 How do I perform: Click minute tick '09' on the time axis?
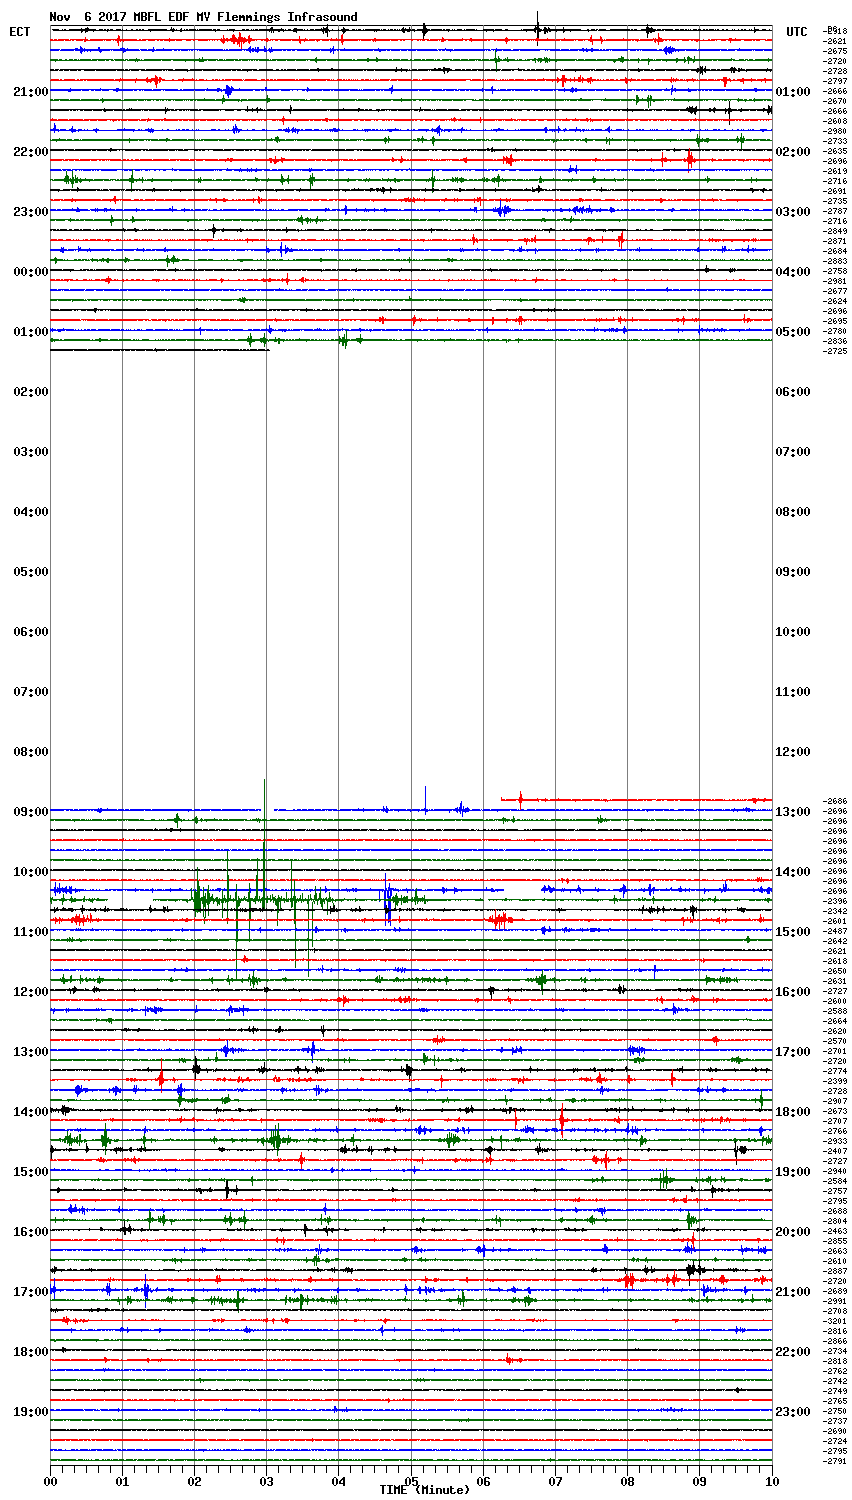699,1481
